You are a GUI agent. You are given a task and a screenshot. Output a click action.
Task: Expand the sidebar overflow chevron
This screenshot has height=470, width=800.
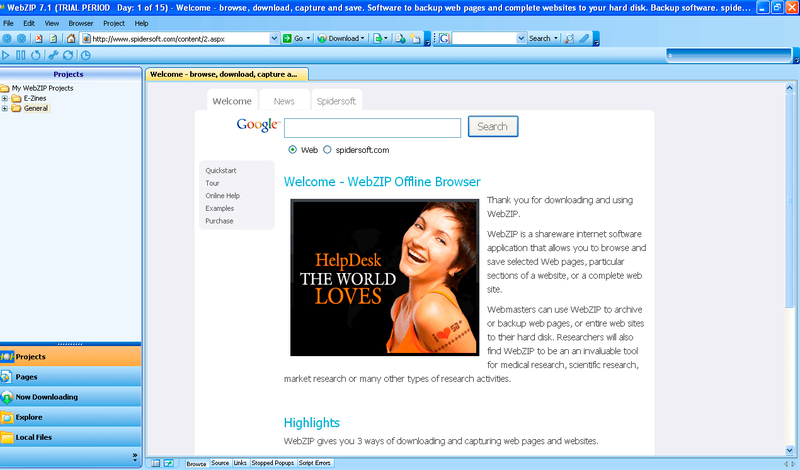tap(135, 456)
